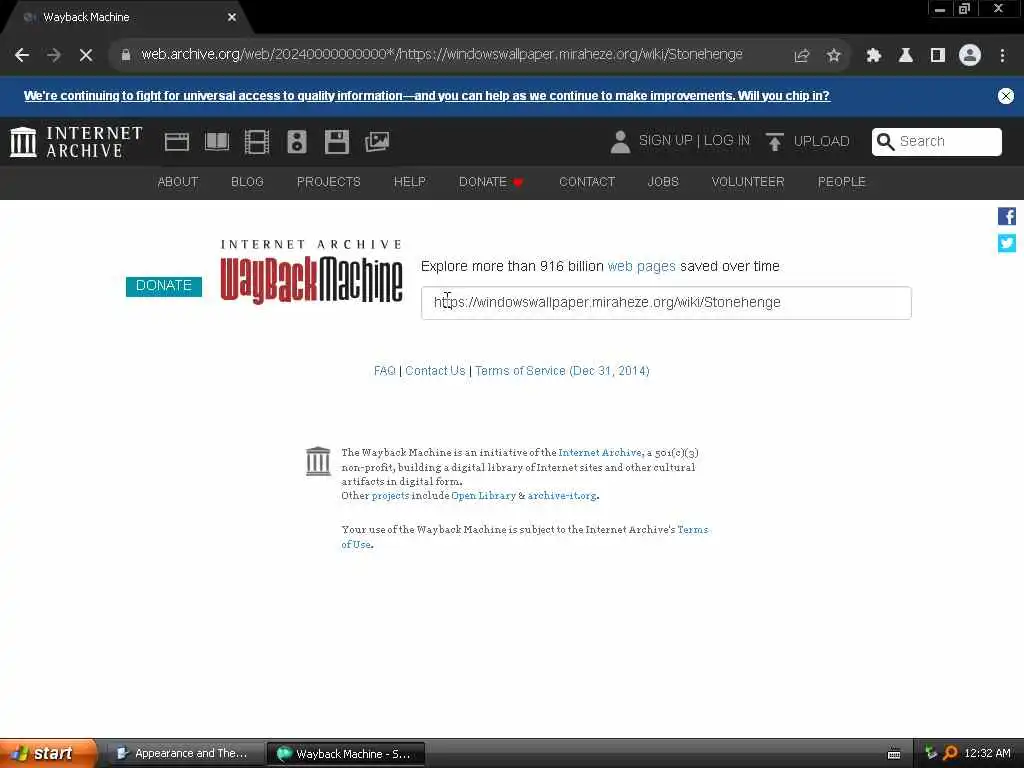Open the PEOPLE menu item
Viewport: 1024px width, 768px height.
tap(841, 182)
